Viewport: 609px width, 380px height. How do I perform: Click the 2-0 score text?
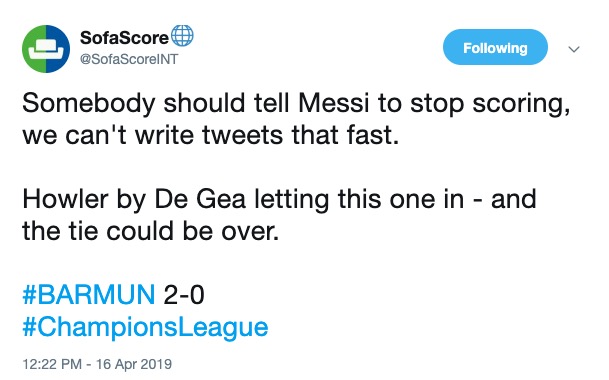click(184, 295)
